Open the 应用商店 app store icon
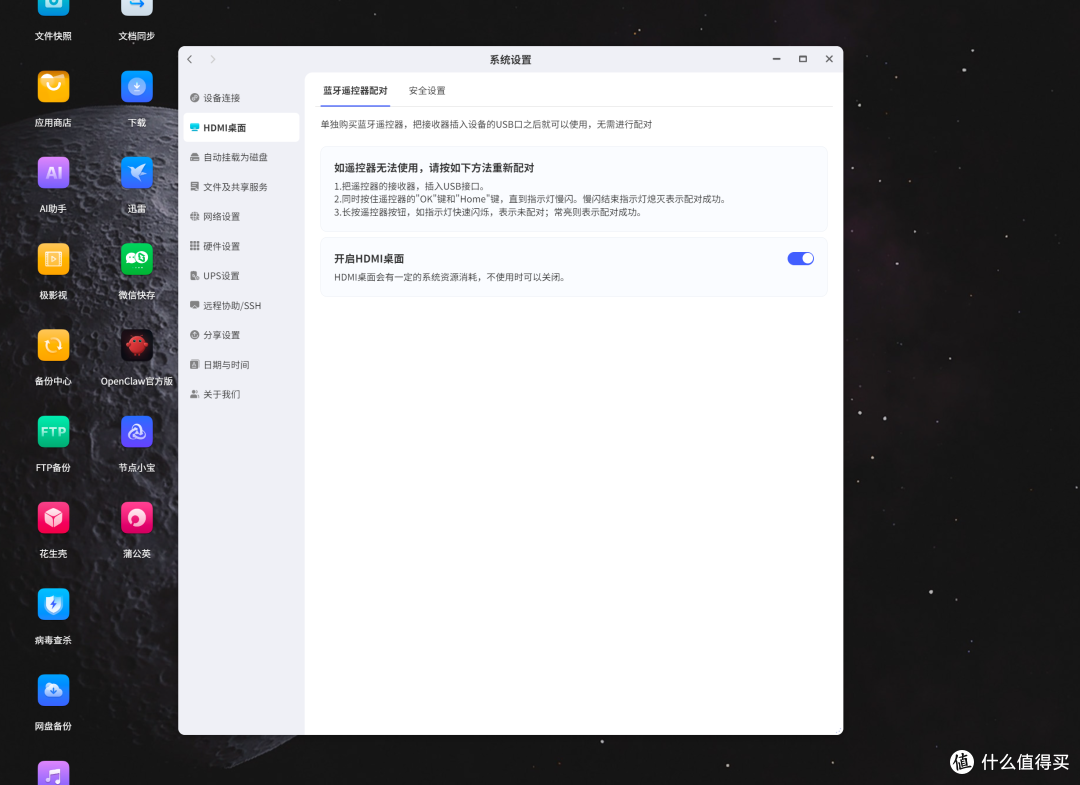This screenshot has width=1080, height=785. [x=53, y=87]
